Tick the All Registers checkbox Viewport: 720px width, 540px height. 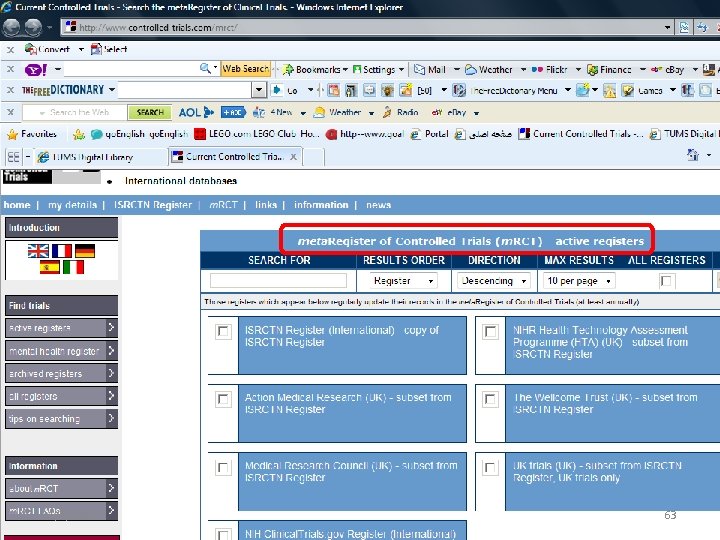tap(666, 281)
